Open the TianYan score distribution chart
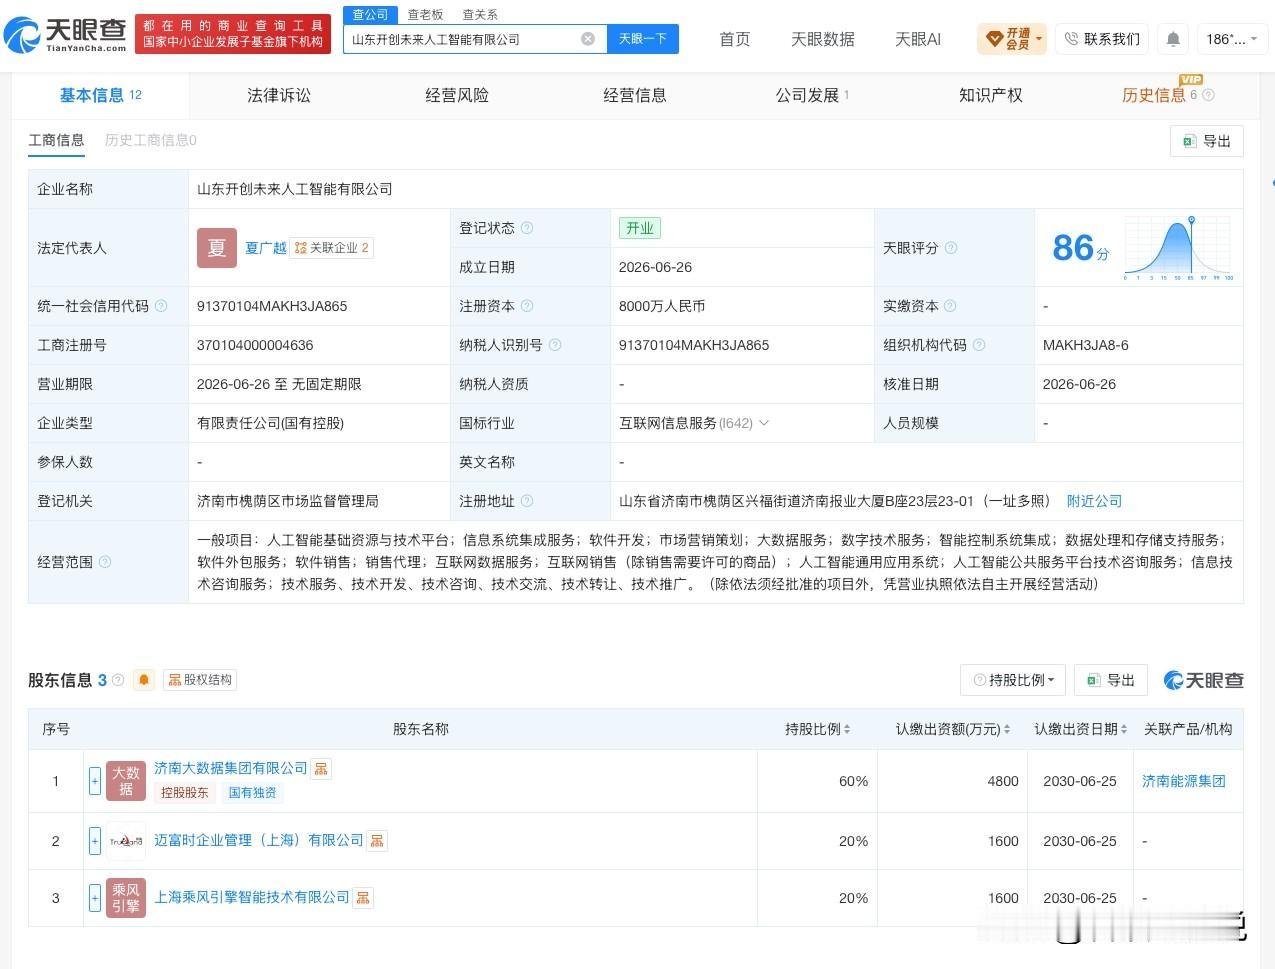Image resolution: width=1275 pixels, height=969 pixels. coord(1179,248)
